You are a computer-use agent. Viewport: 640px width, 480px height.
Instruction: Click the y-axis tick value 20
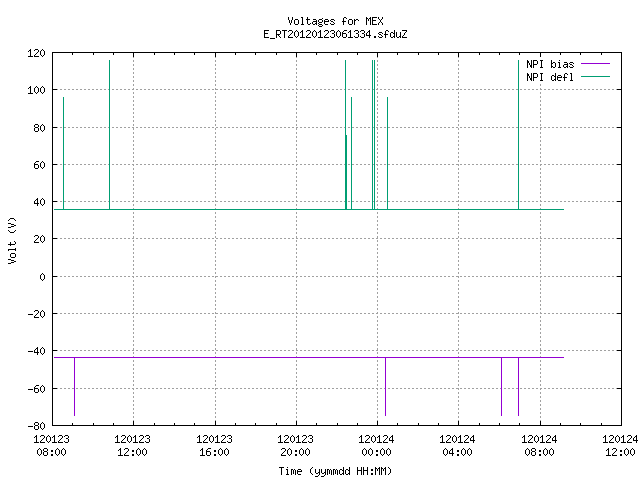coord(39,239)
